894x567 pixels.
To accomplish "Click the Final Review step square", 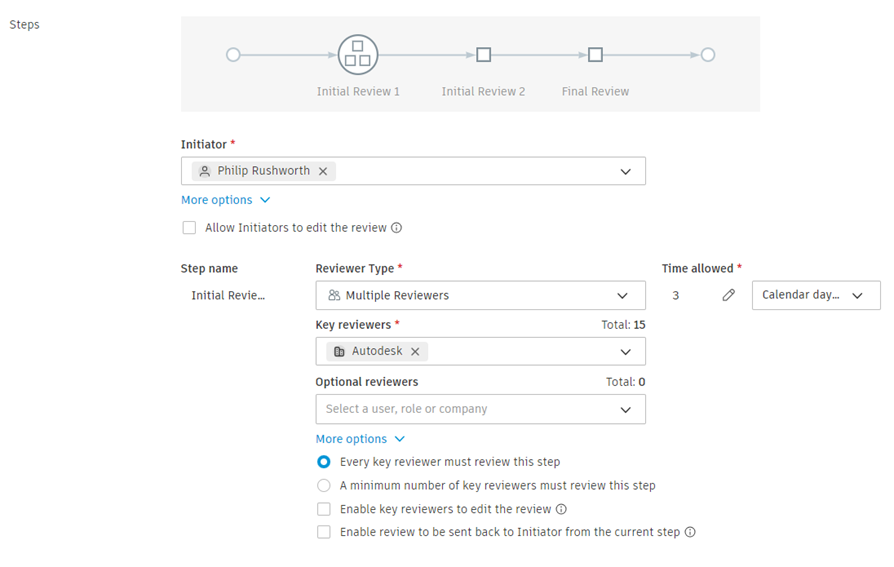I will (595, 55).
